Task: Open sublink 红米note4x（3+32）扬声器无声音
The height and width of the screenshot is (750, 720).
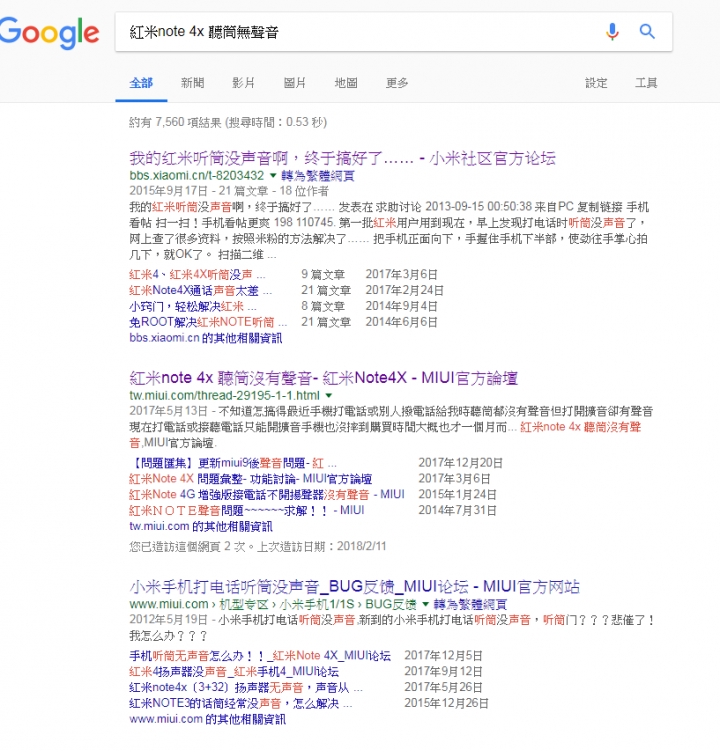Action: 246,688
